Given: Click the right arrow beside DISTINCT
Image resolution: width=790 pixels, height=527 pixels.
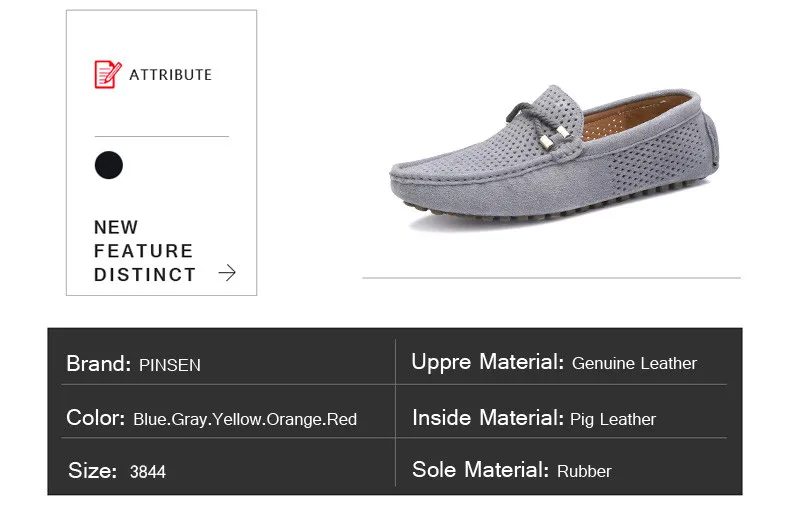Looking at the screenshot, I should (x=227, y=273).
